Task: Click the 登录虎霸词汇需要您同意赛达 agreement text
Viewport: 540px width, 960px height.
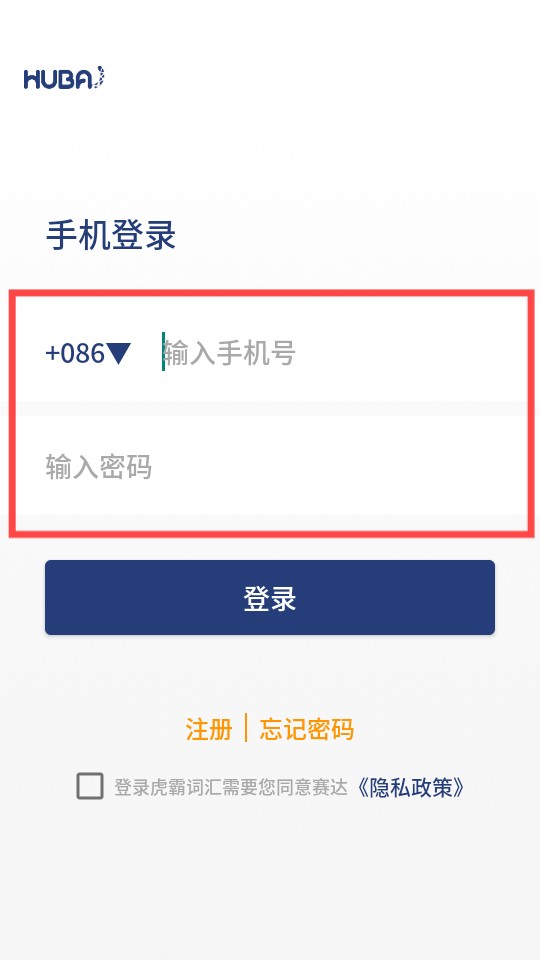Action: 231,787
